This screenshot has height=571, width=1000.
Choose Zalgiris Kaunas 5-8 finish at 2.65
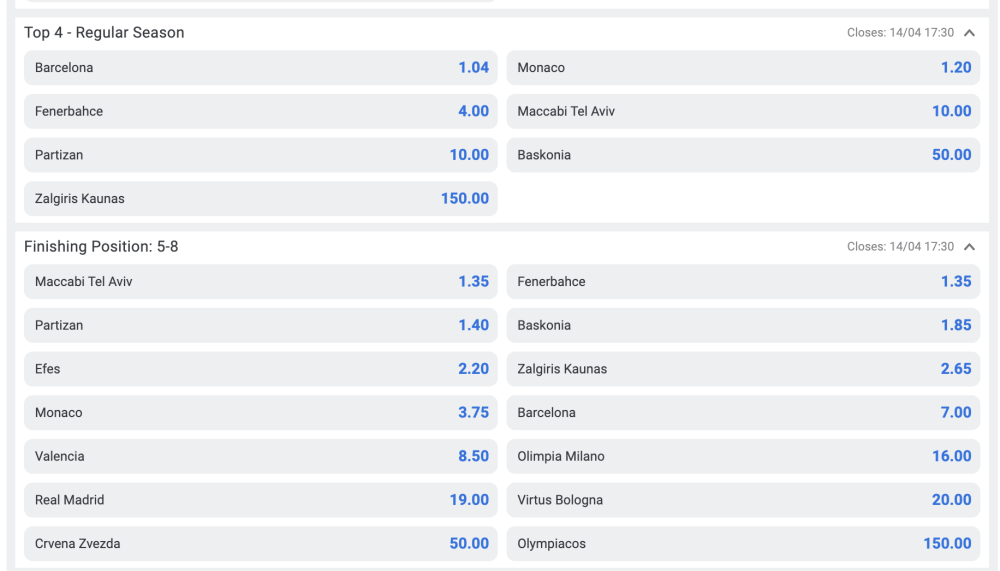click(743, 369)
